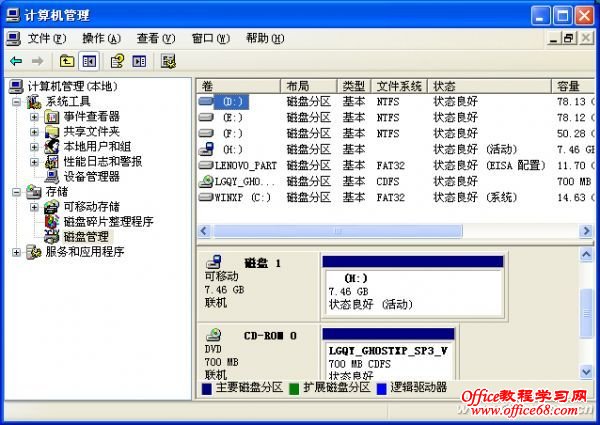Click the disk settings toolbar icon
600x425 pixels.
point(168,61)
